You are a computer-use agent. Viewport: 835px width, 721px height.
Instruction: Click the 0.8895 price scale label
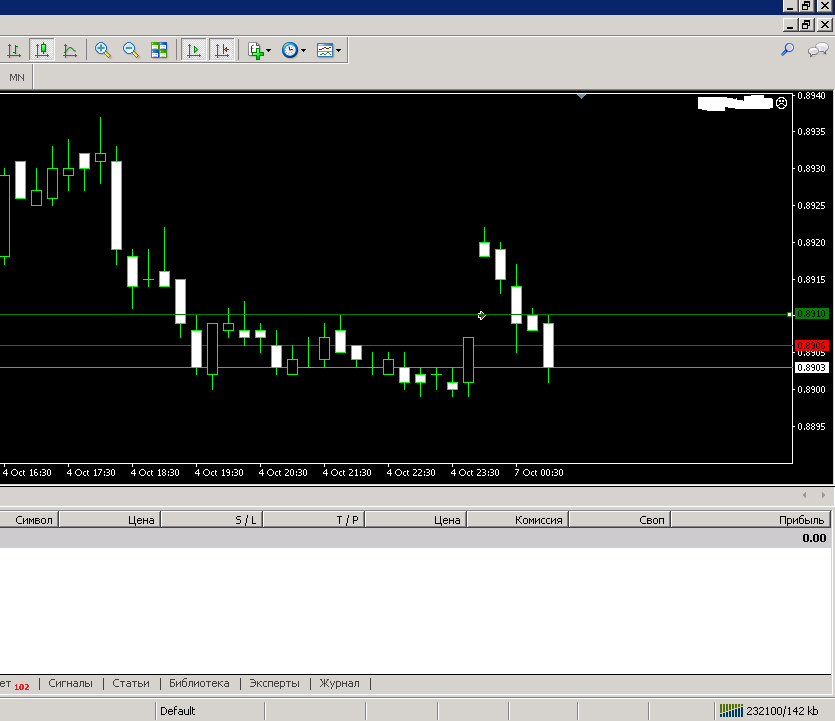(811, 427)
